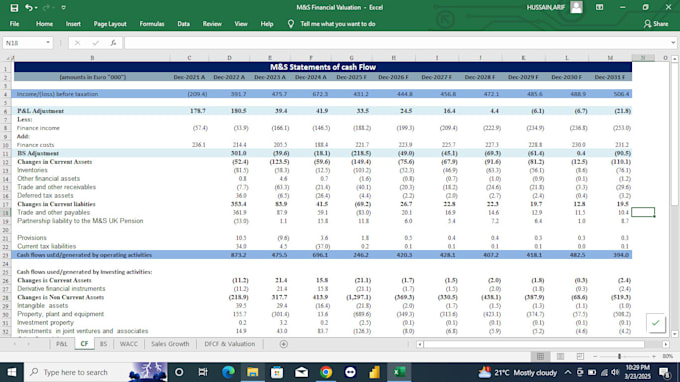Switch to Normal view icon in status bar

[x=540, y=356]
